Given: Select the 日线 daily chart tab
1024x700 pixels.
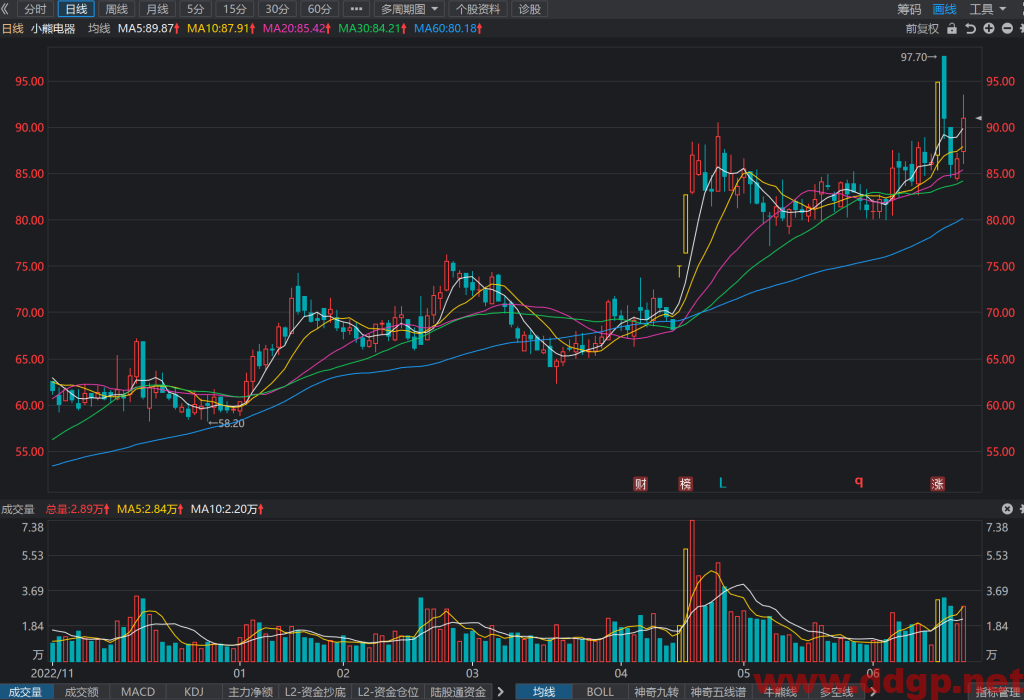Looking at the screenshot, I should 76,9.
